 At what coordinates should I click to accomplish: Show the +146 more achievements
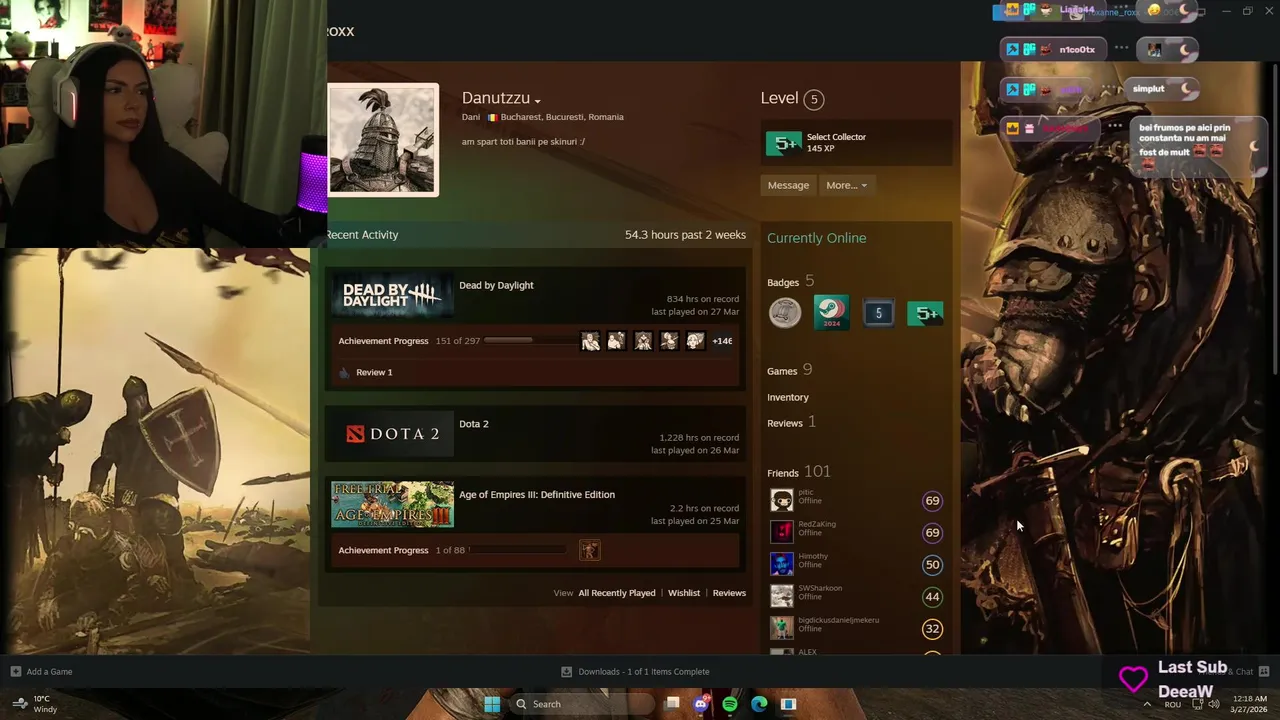pyautogui.click(x=722, y=341)
